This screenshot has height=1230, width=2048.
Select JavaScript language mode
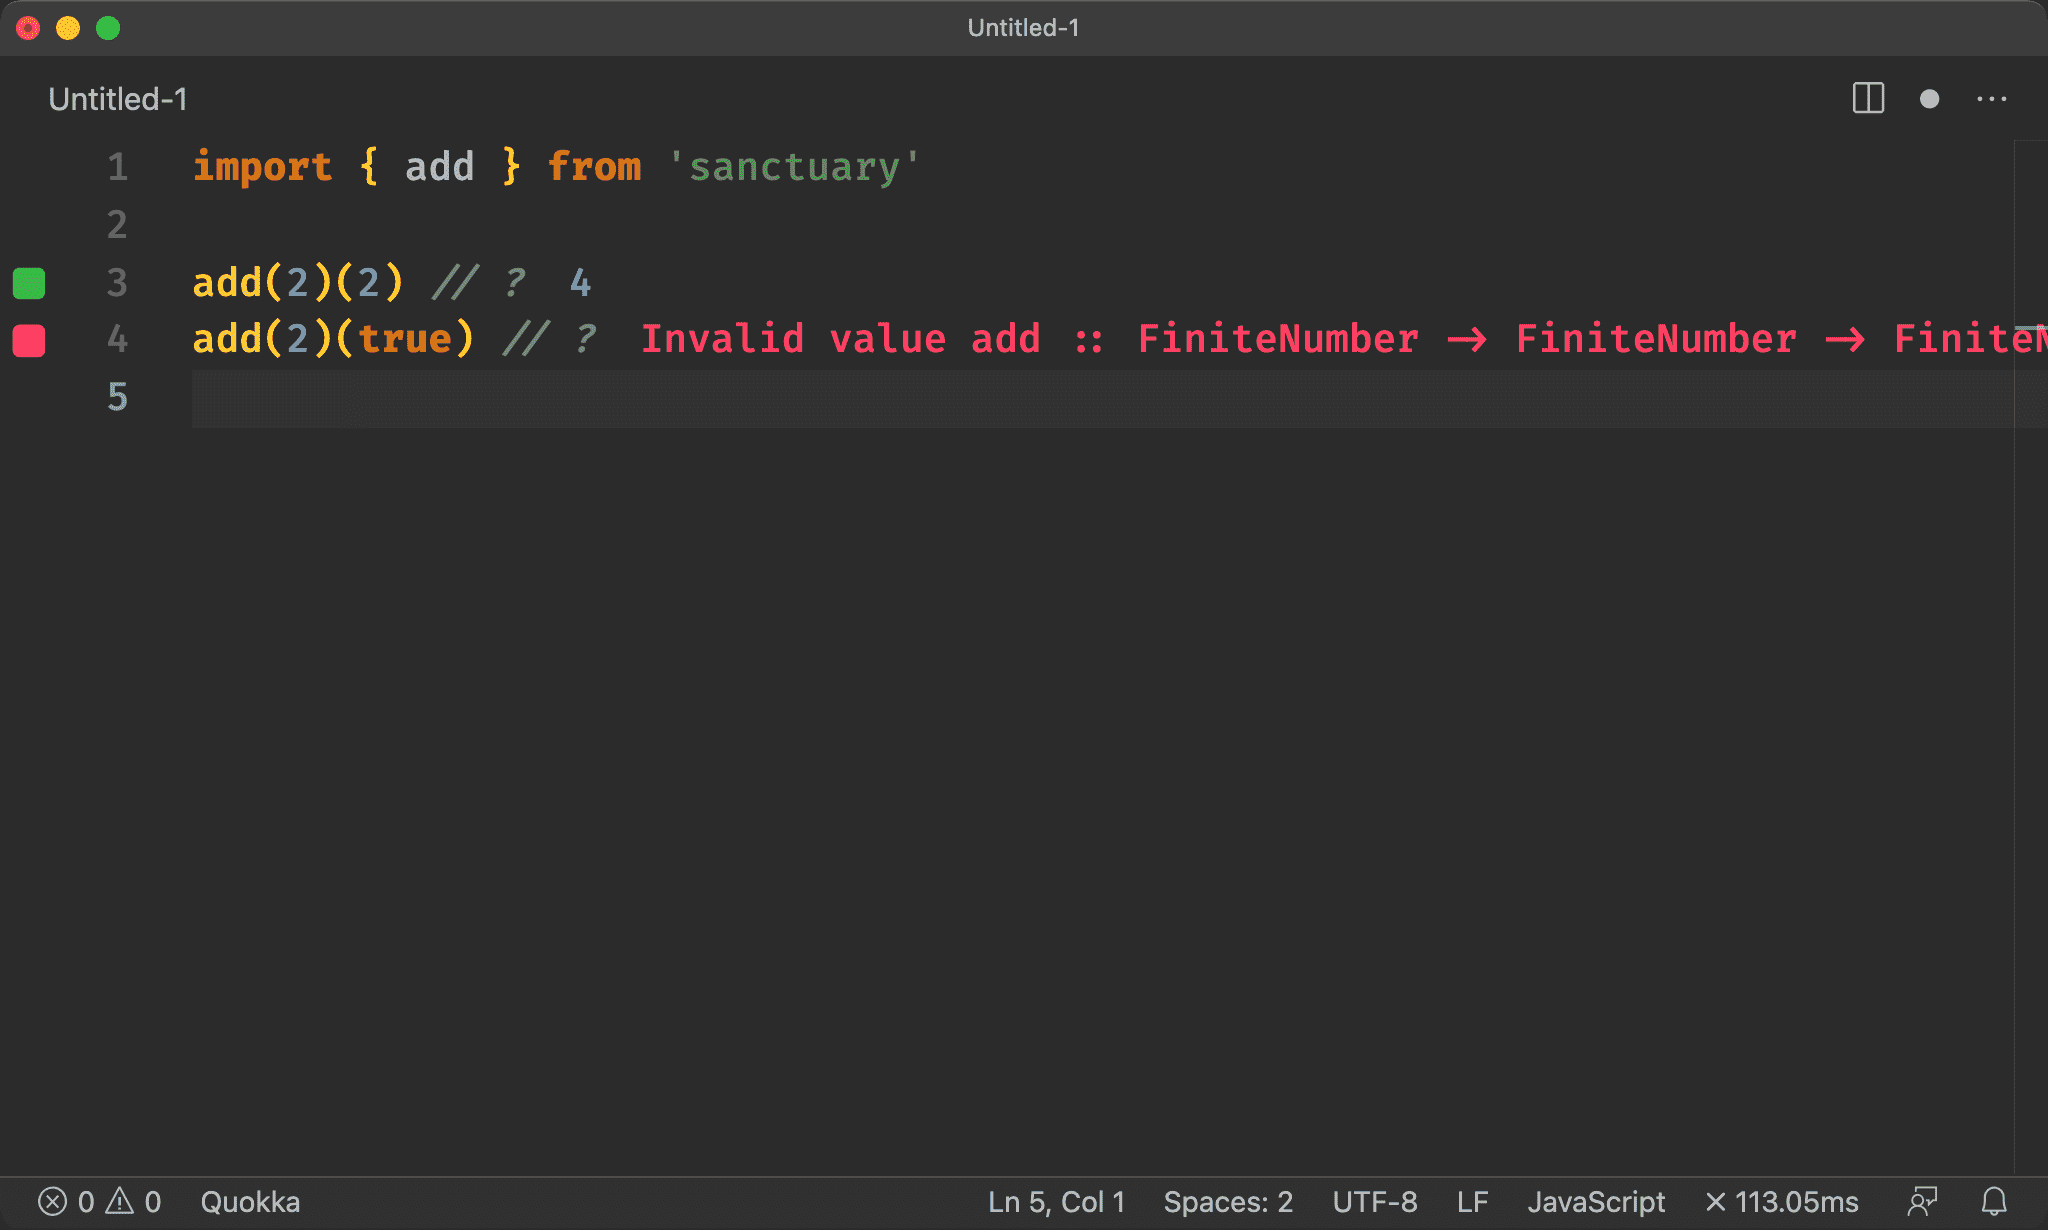coord(1596,1201)
